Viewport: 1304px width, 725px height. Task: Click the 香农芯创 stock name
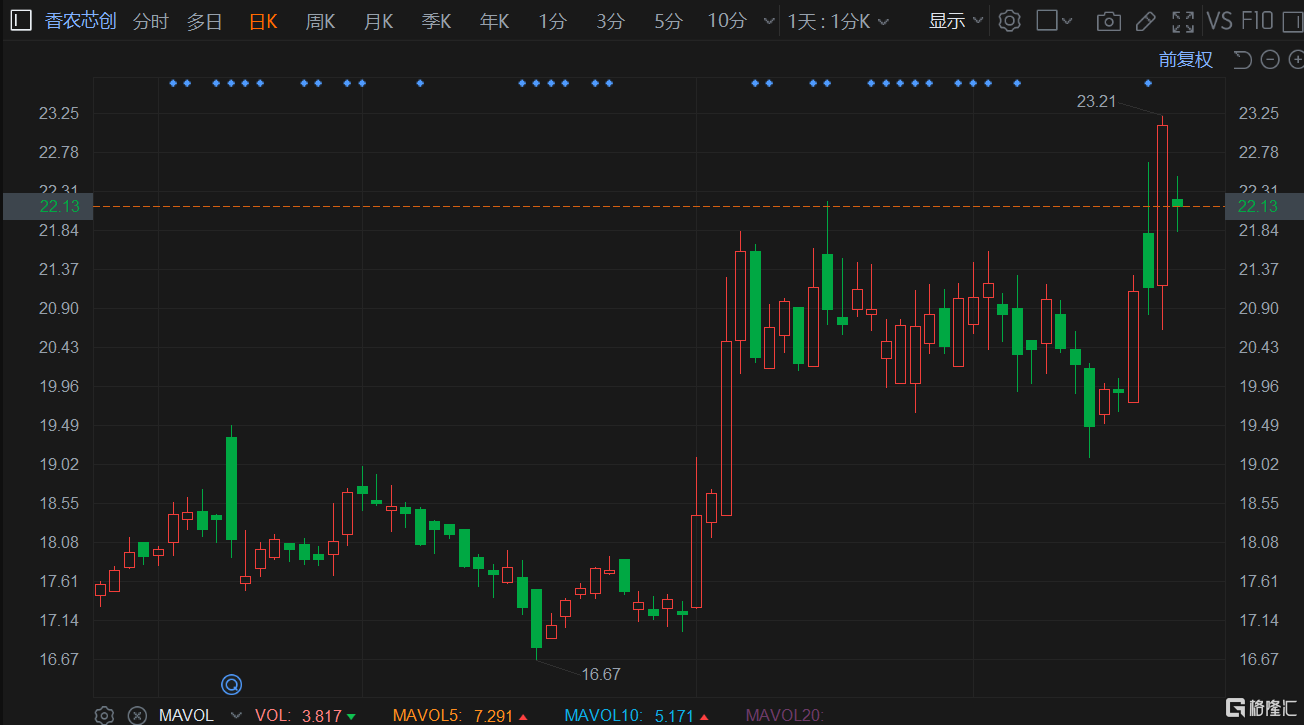(81, 21)
